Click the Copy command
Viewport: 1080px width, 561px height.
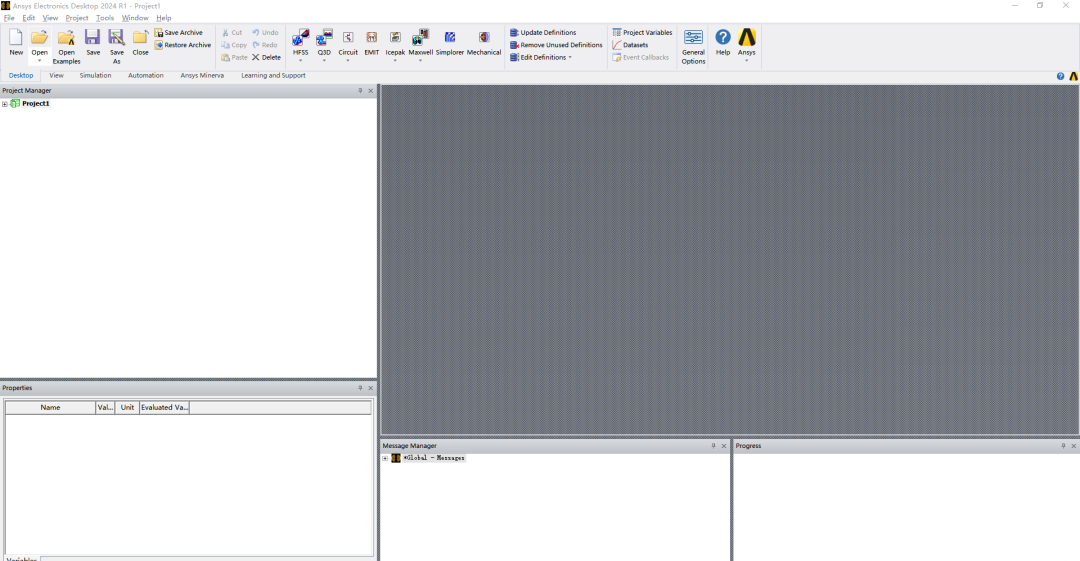tap(234, 45)
